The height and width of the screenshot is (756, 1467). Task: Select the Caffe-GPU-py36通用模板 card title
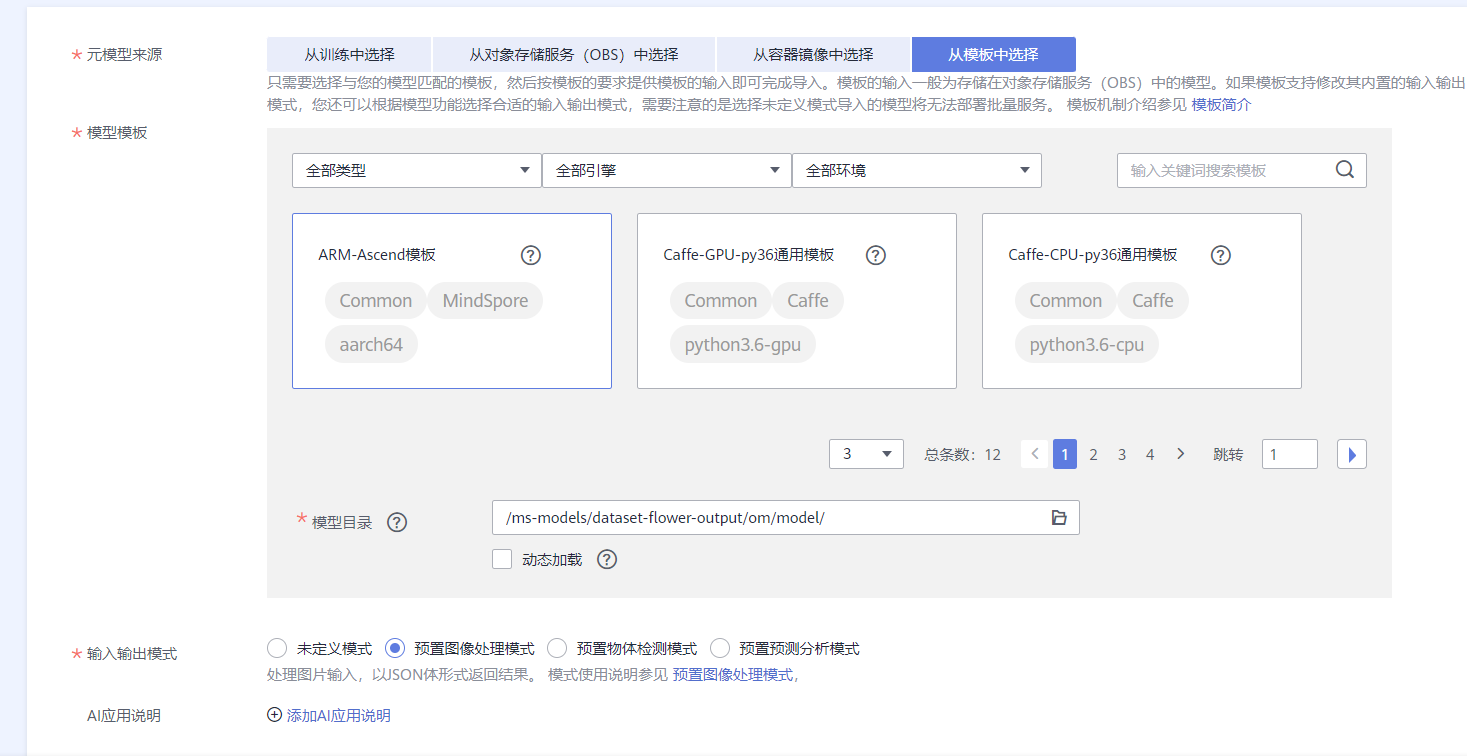click(749, 255)
